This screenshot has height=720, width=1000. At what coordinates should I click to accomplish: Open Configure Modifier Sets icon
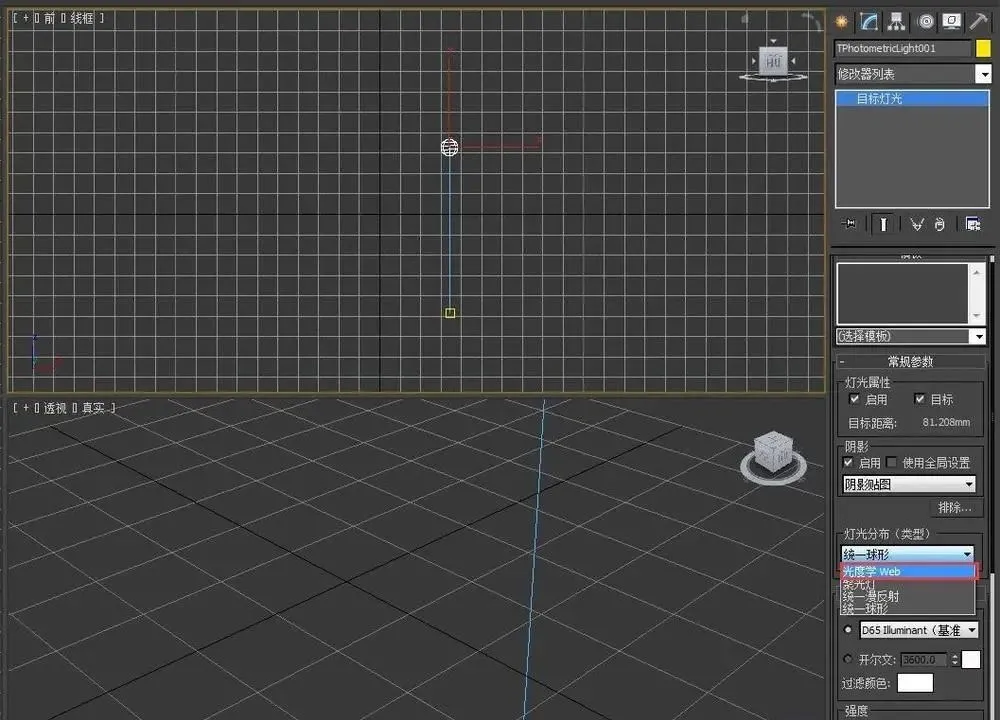(x=973, y=224)
